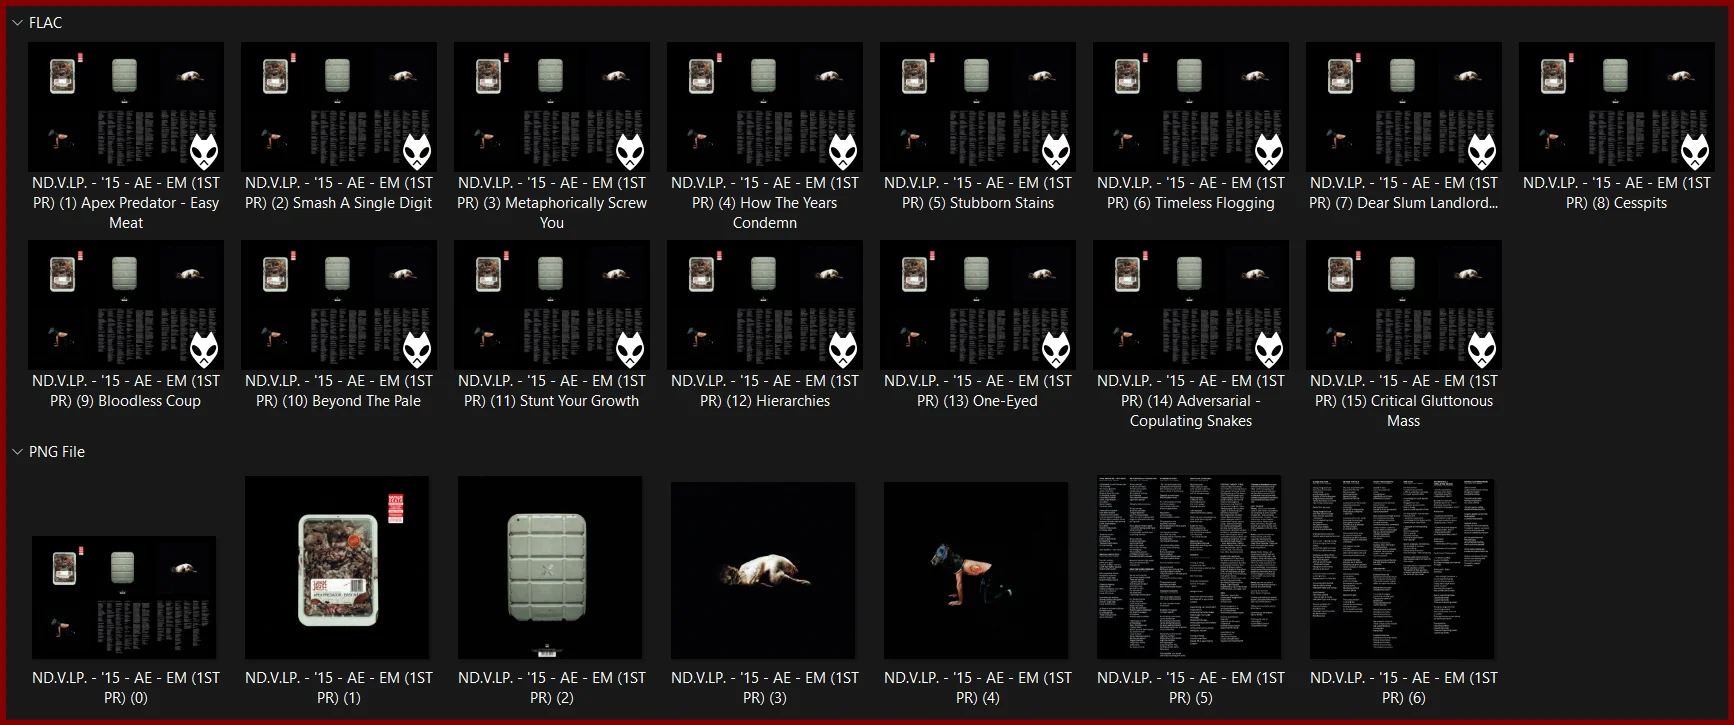Click the file name ending in Beyond The Pale
Screen dimensions: 1734x725
pos(339,391)
